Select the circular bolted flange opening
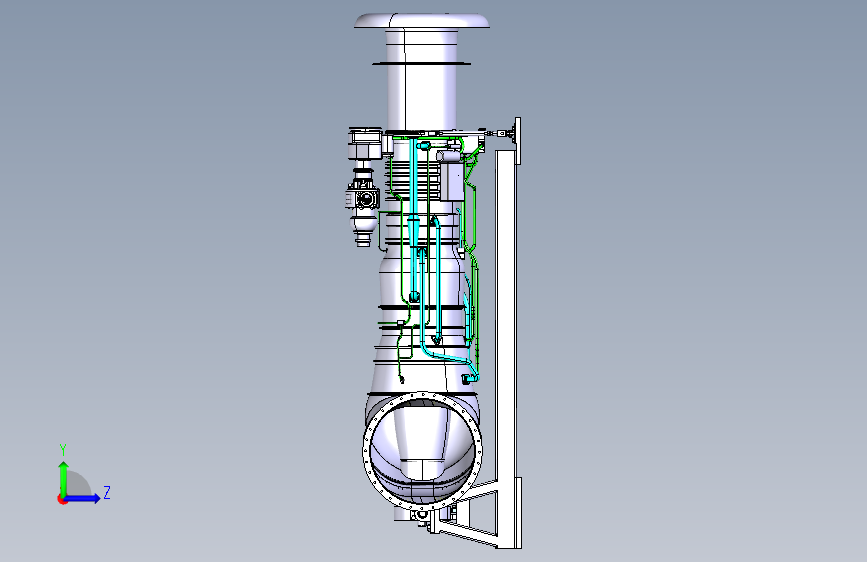 pyautogui.click(x=422, y=451)
